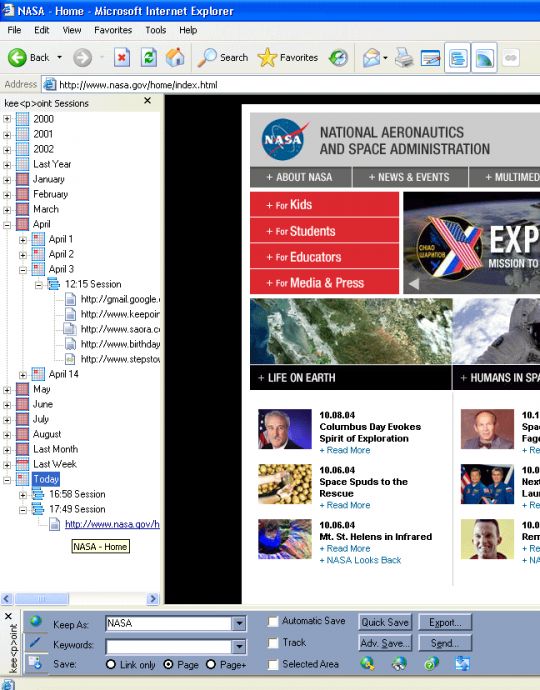Click the globe with people icon
The width and height of the screenshot is (540, 690).
[x=399, y=663]
